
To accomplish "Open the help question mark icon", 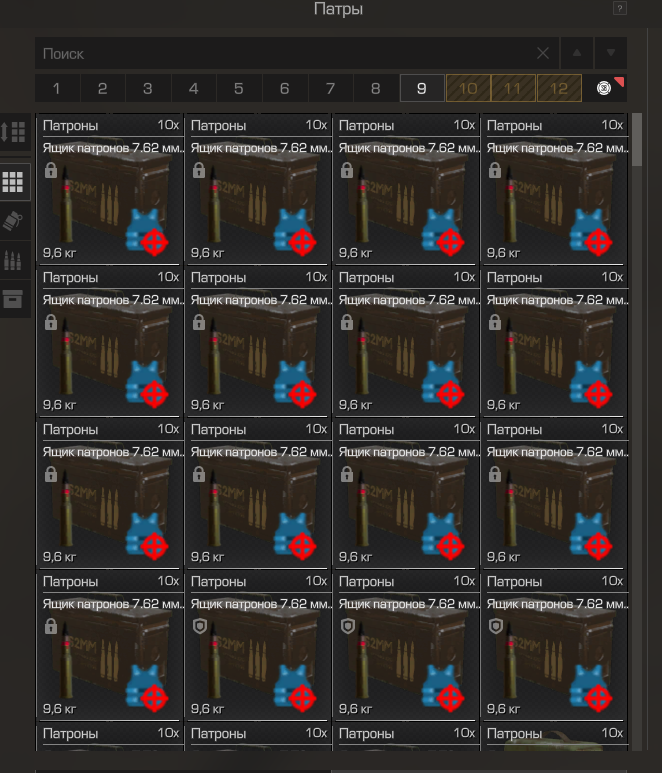I will click(620, 8).
